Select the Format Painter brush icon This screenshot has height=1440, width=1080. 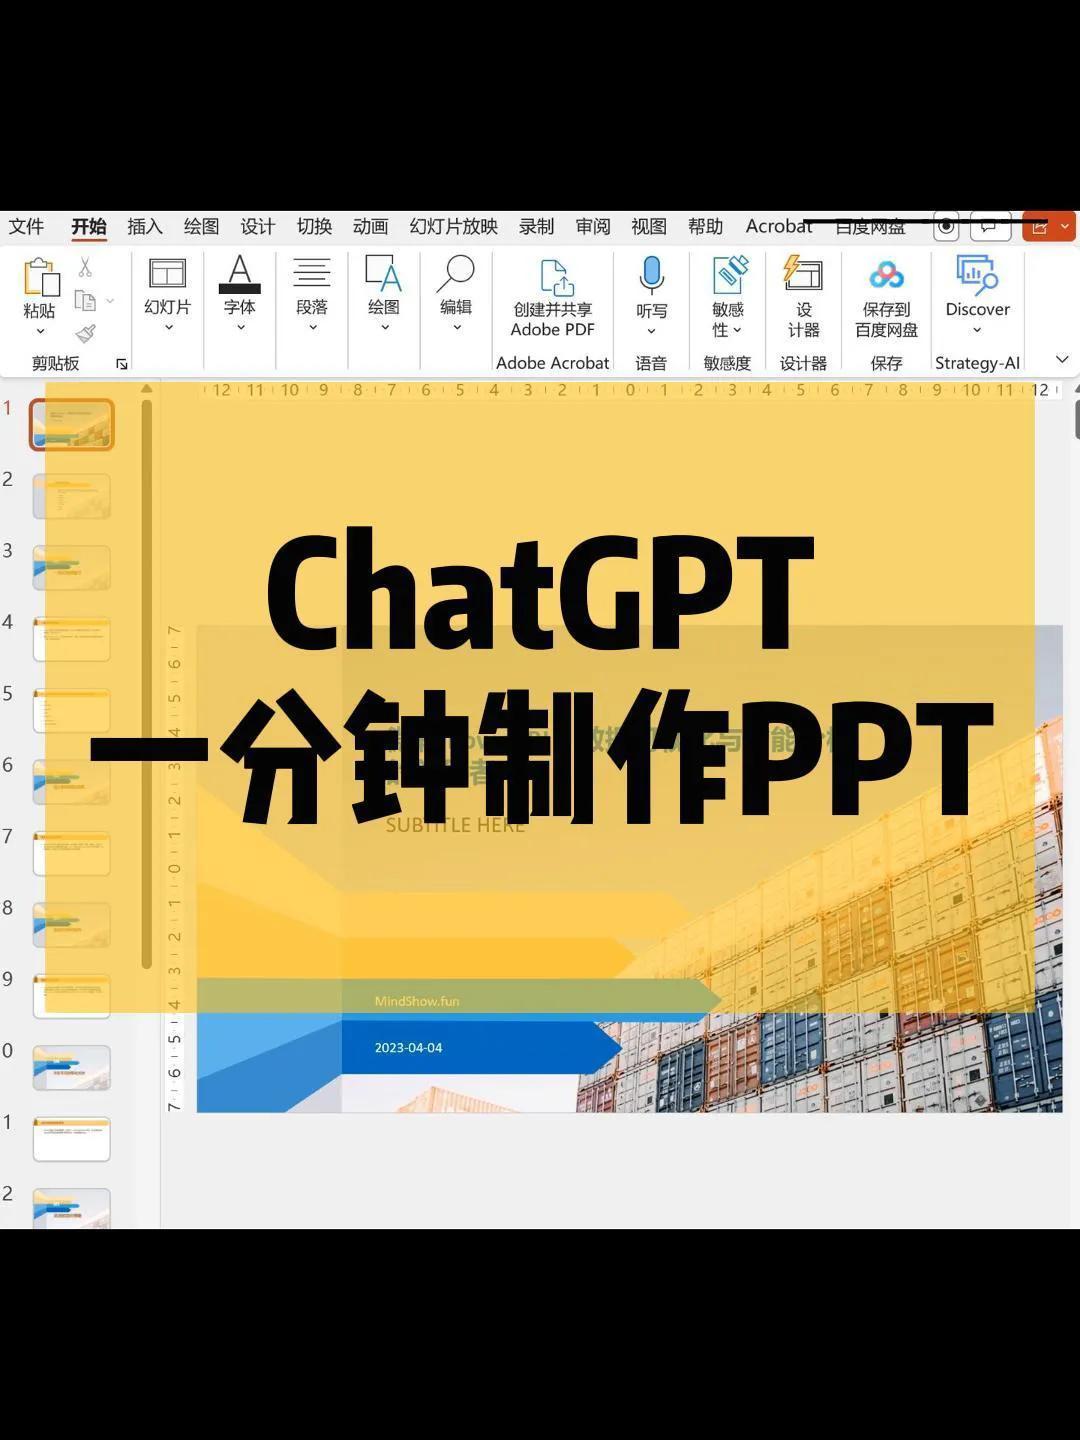[86, 334]
